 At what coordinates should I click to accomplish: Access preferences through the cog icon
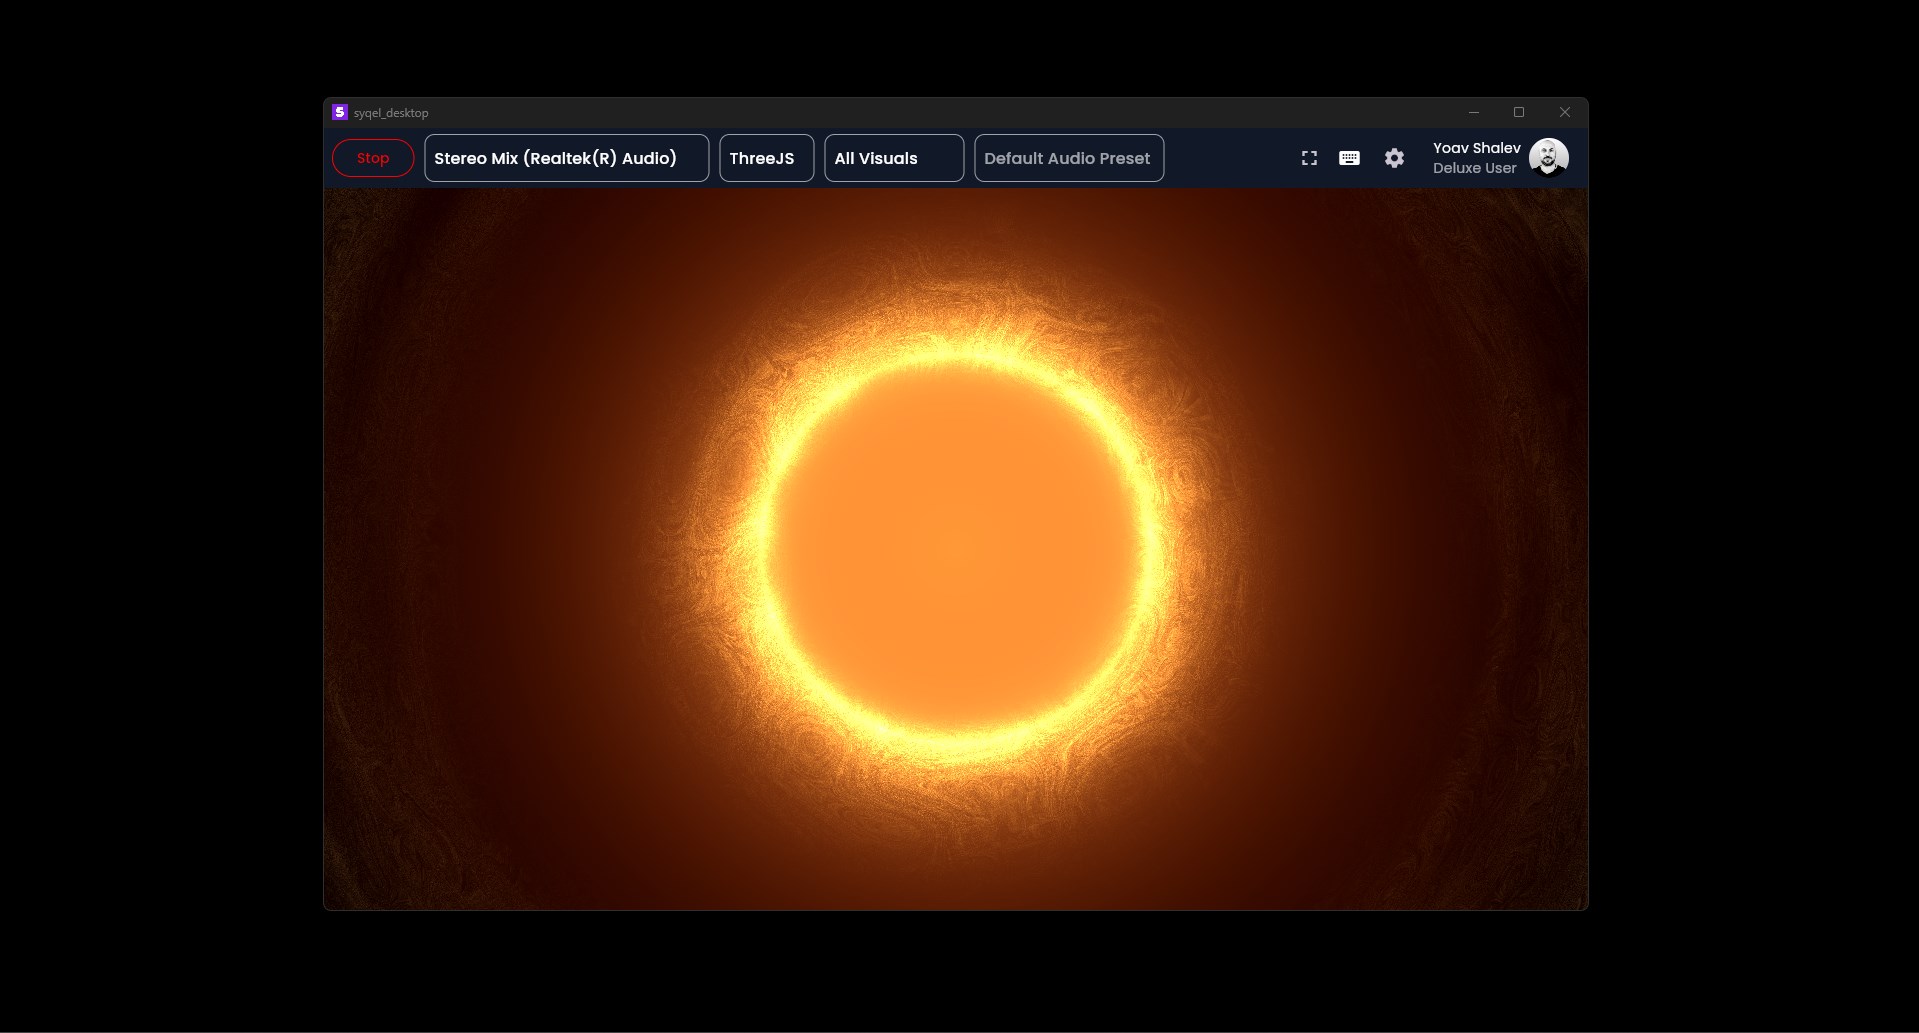point(1393,157)
